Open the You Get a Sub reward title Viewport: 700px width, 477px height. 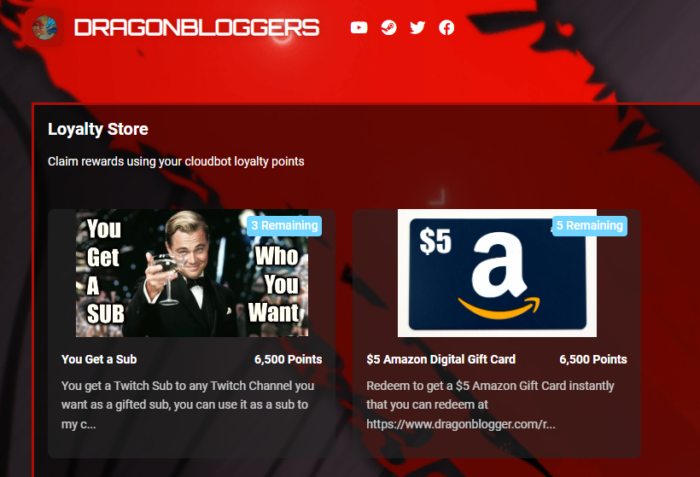(x=99, y=359)
